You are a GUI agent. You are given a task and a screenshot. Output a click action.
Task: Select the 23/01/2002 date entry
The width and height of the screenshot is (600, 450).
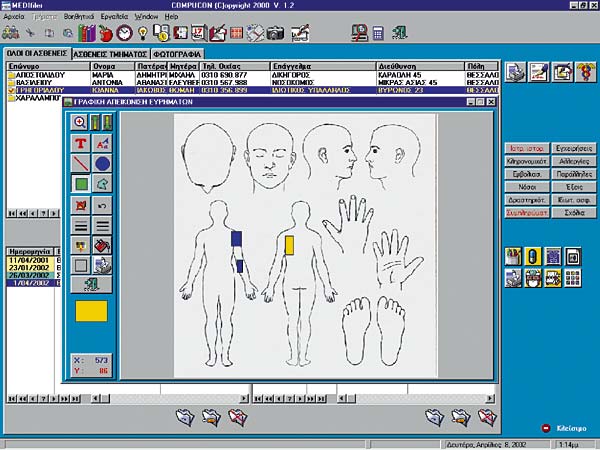[x=30, y=268]
